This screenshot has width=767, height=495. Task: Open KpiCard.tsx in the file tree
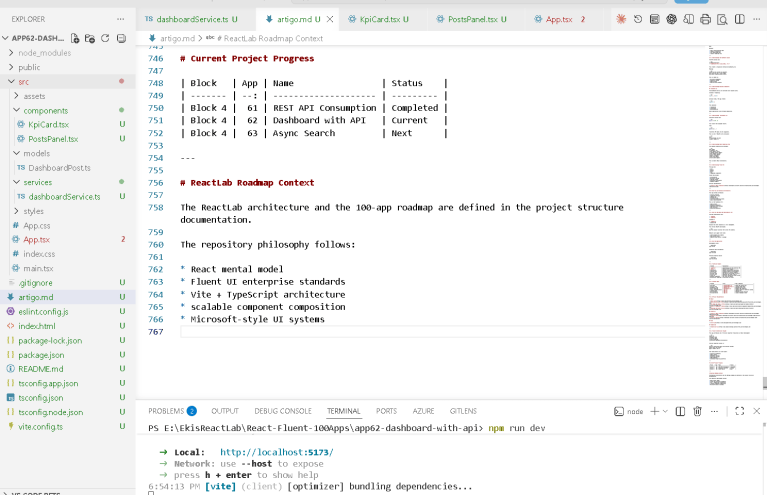[x=48, y=125]
